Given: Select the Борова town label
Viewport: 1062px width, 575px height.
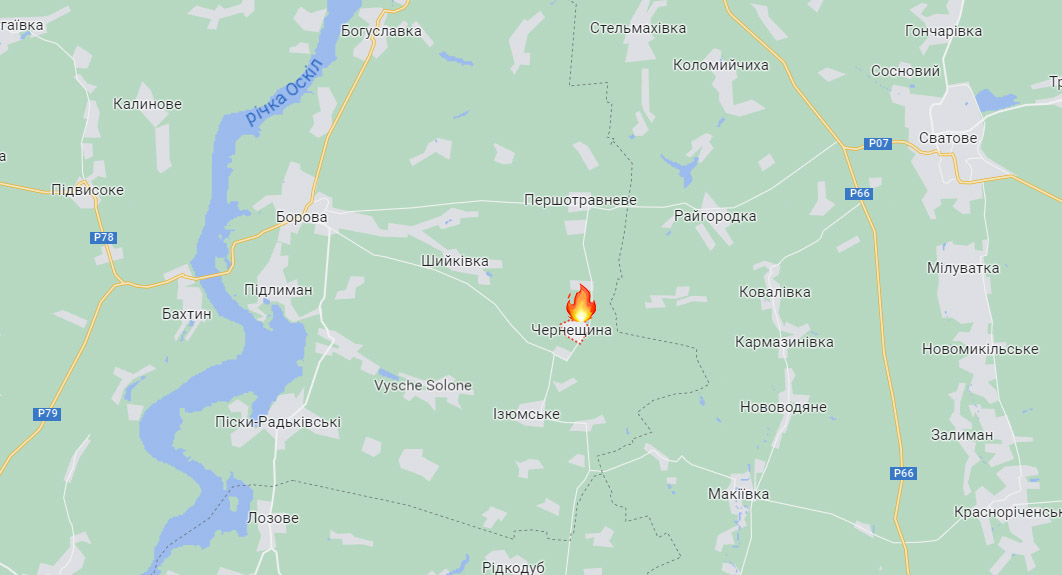Looking at the screenshot, I should pyautogui.click(x=301, y=217).
